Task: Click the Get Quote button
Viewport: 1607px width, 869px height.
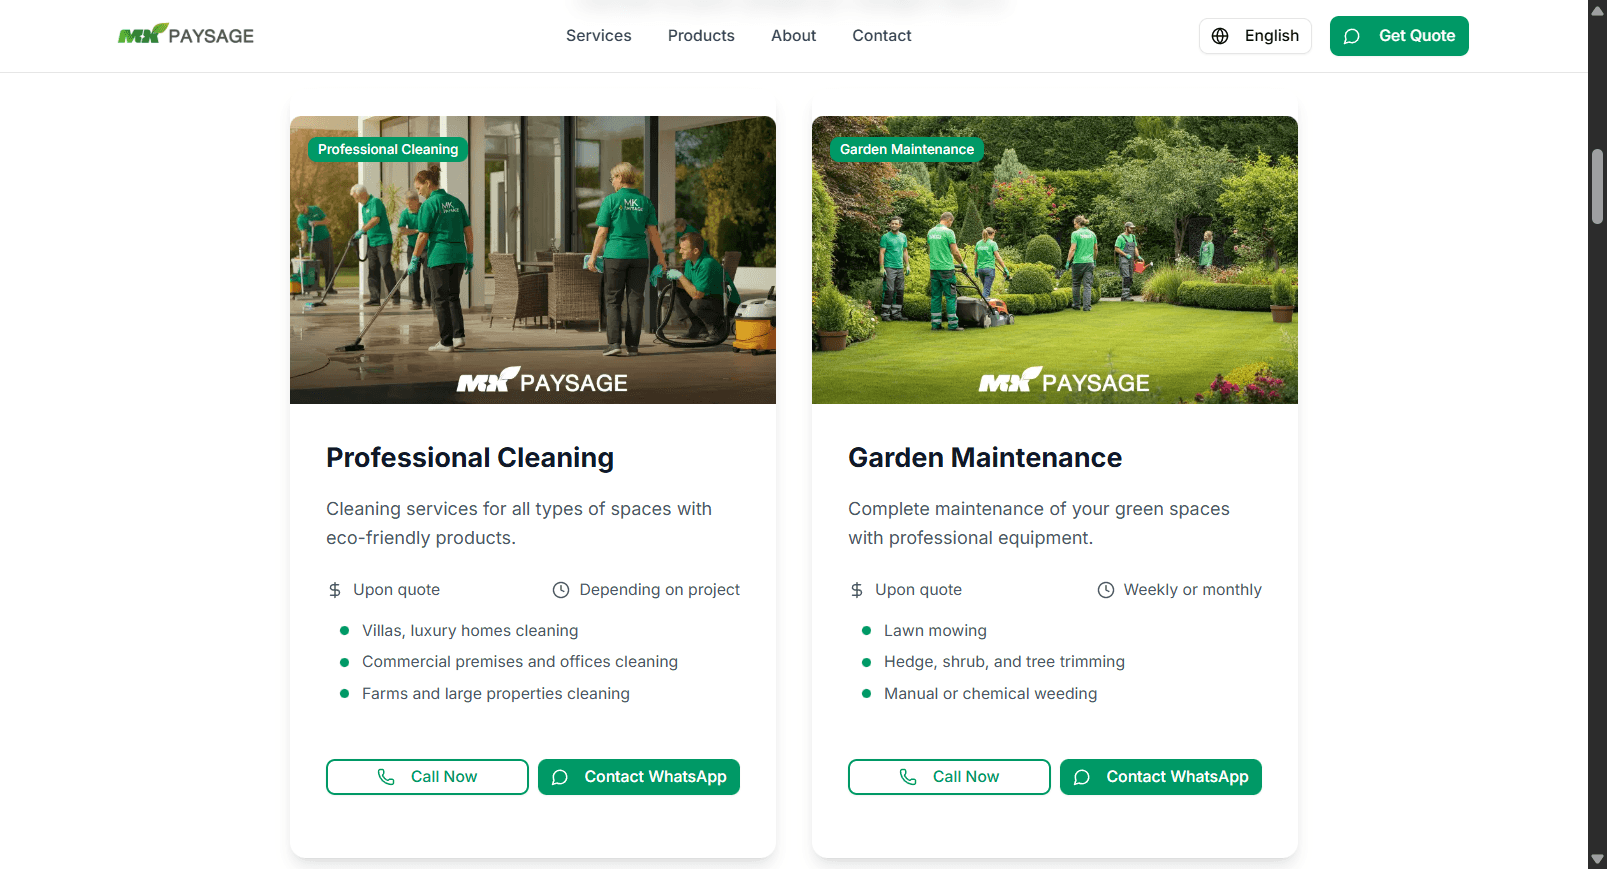Action: (1399, 36)
